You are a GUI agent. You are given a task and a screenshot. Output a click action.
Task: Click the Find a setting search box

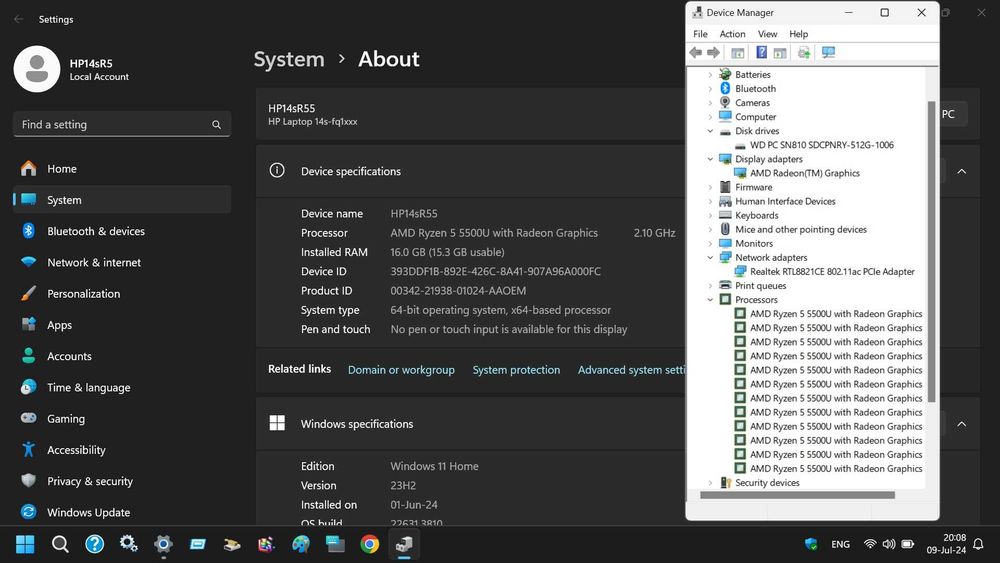pyautogui.click(x=122, y=124)
